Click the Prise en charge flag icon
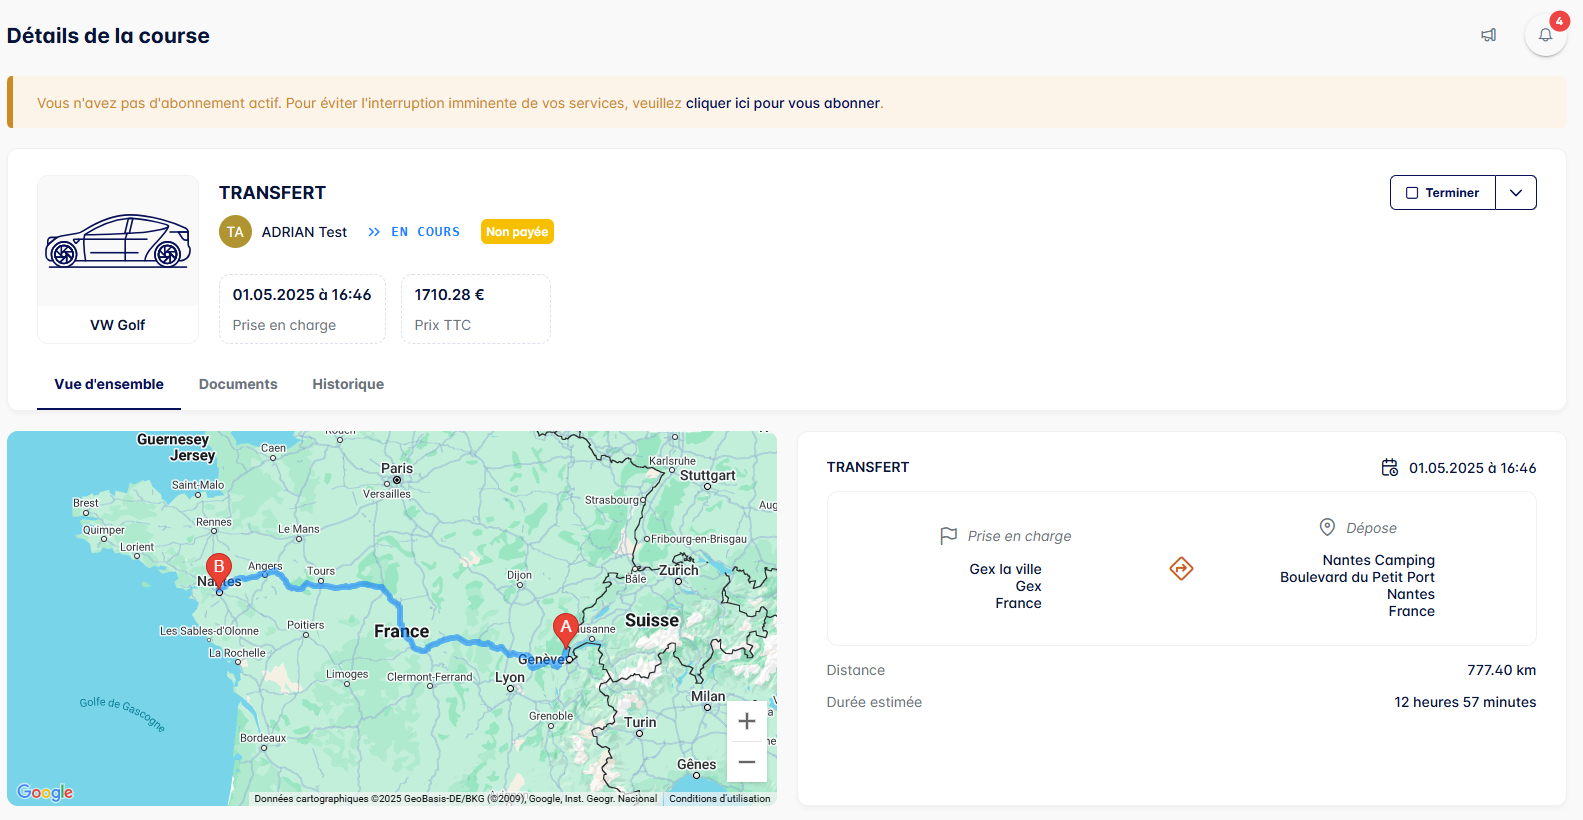 [948, 536]
